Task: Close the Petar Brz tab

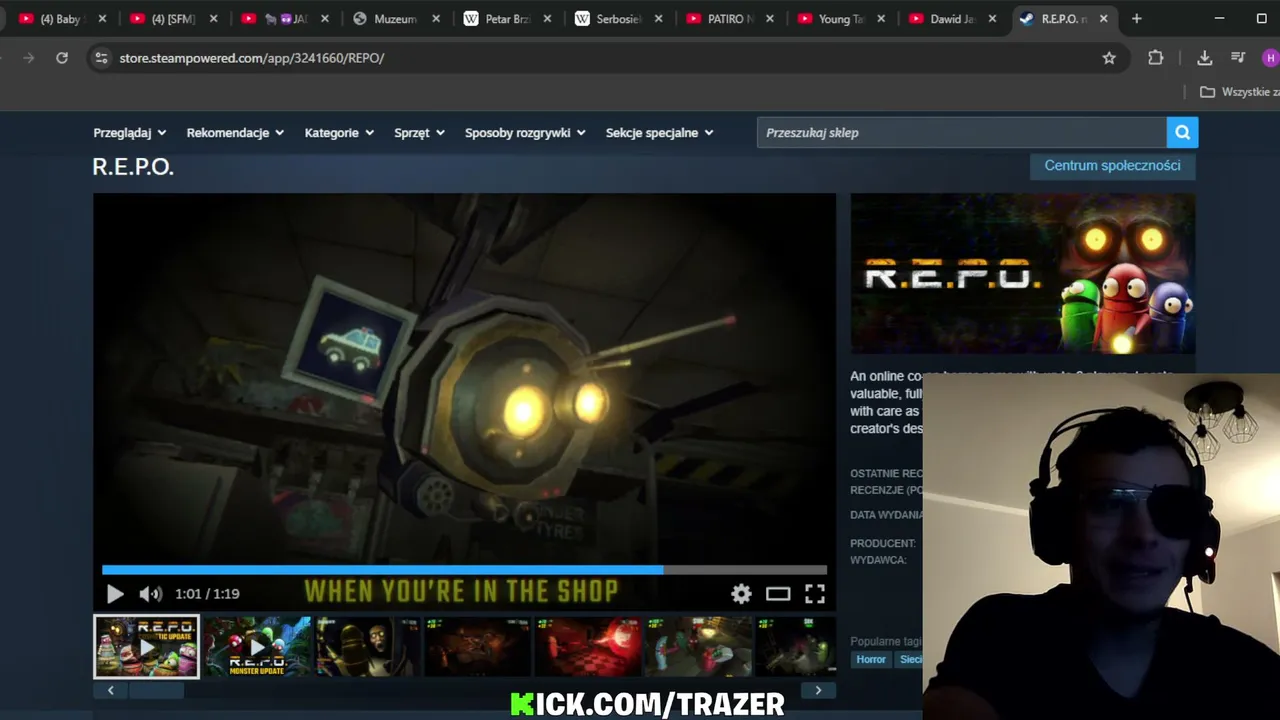Action: click(x=547, y=19)
